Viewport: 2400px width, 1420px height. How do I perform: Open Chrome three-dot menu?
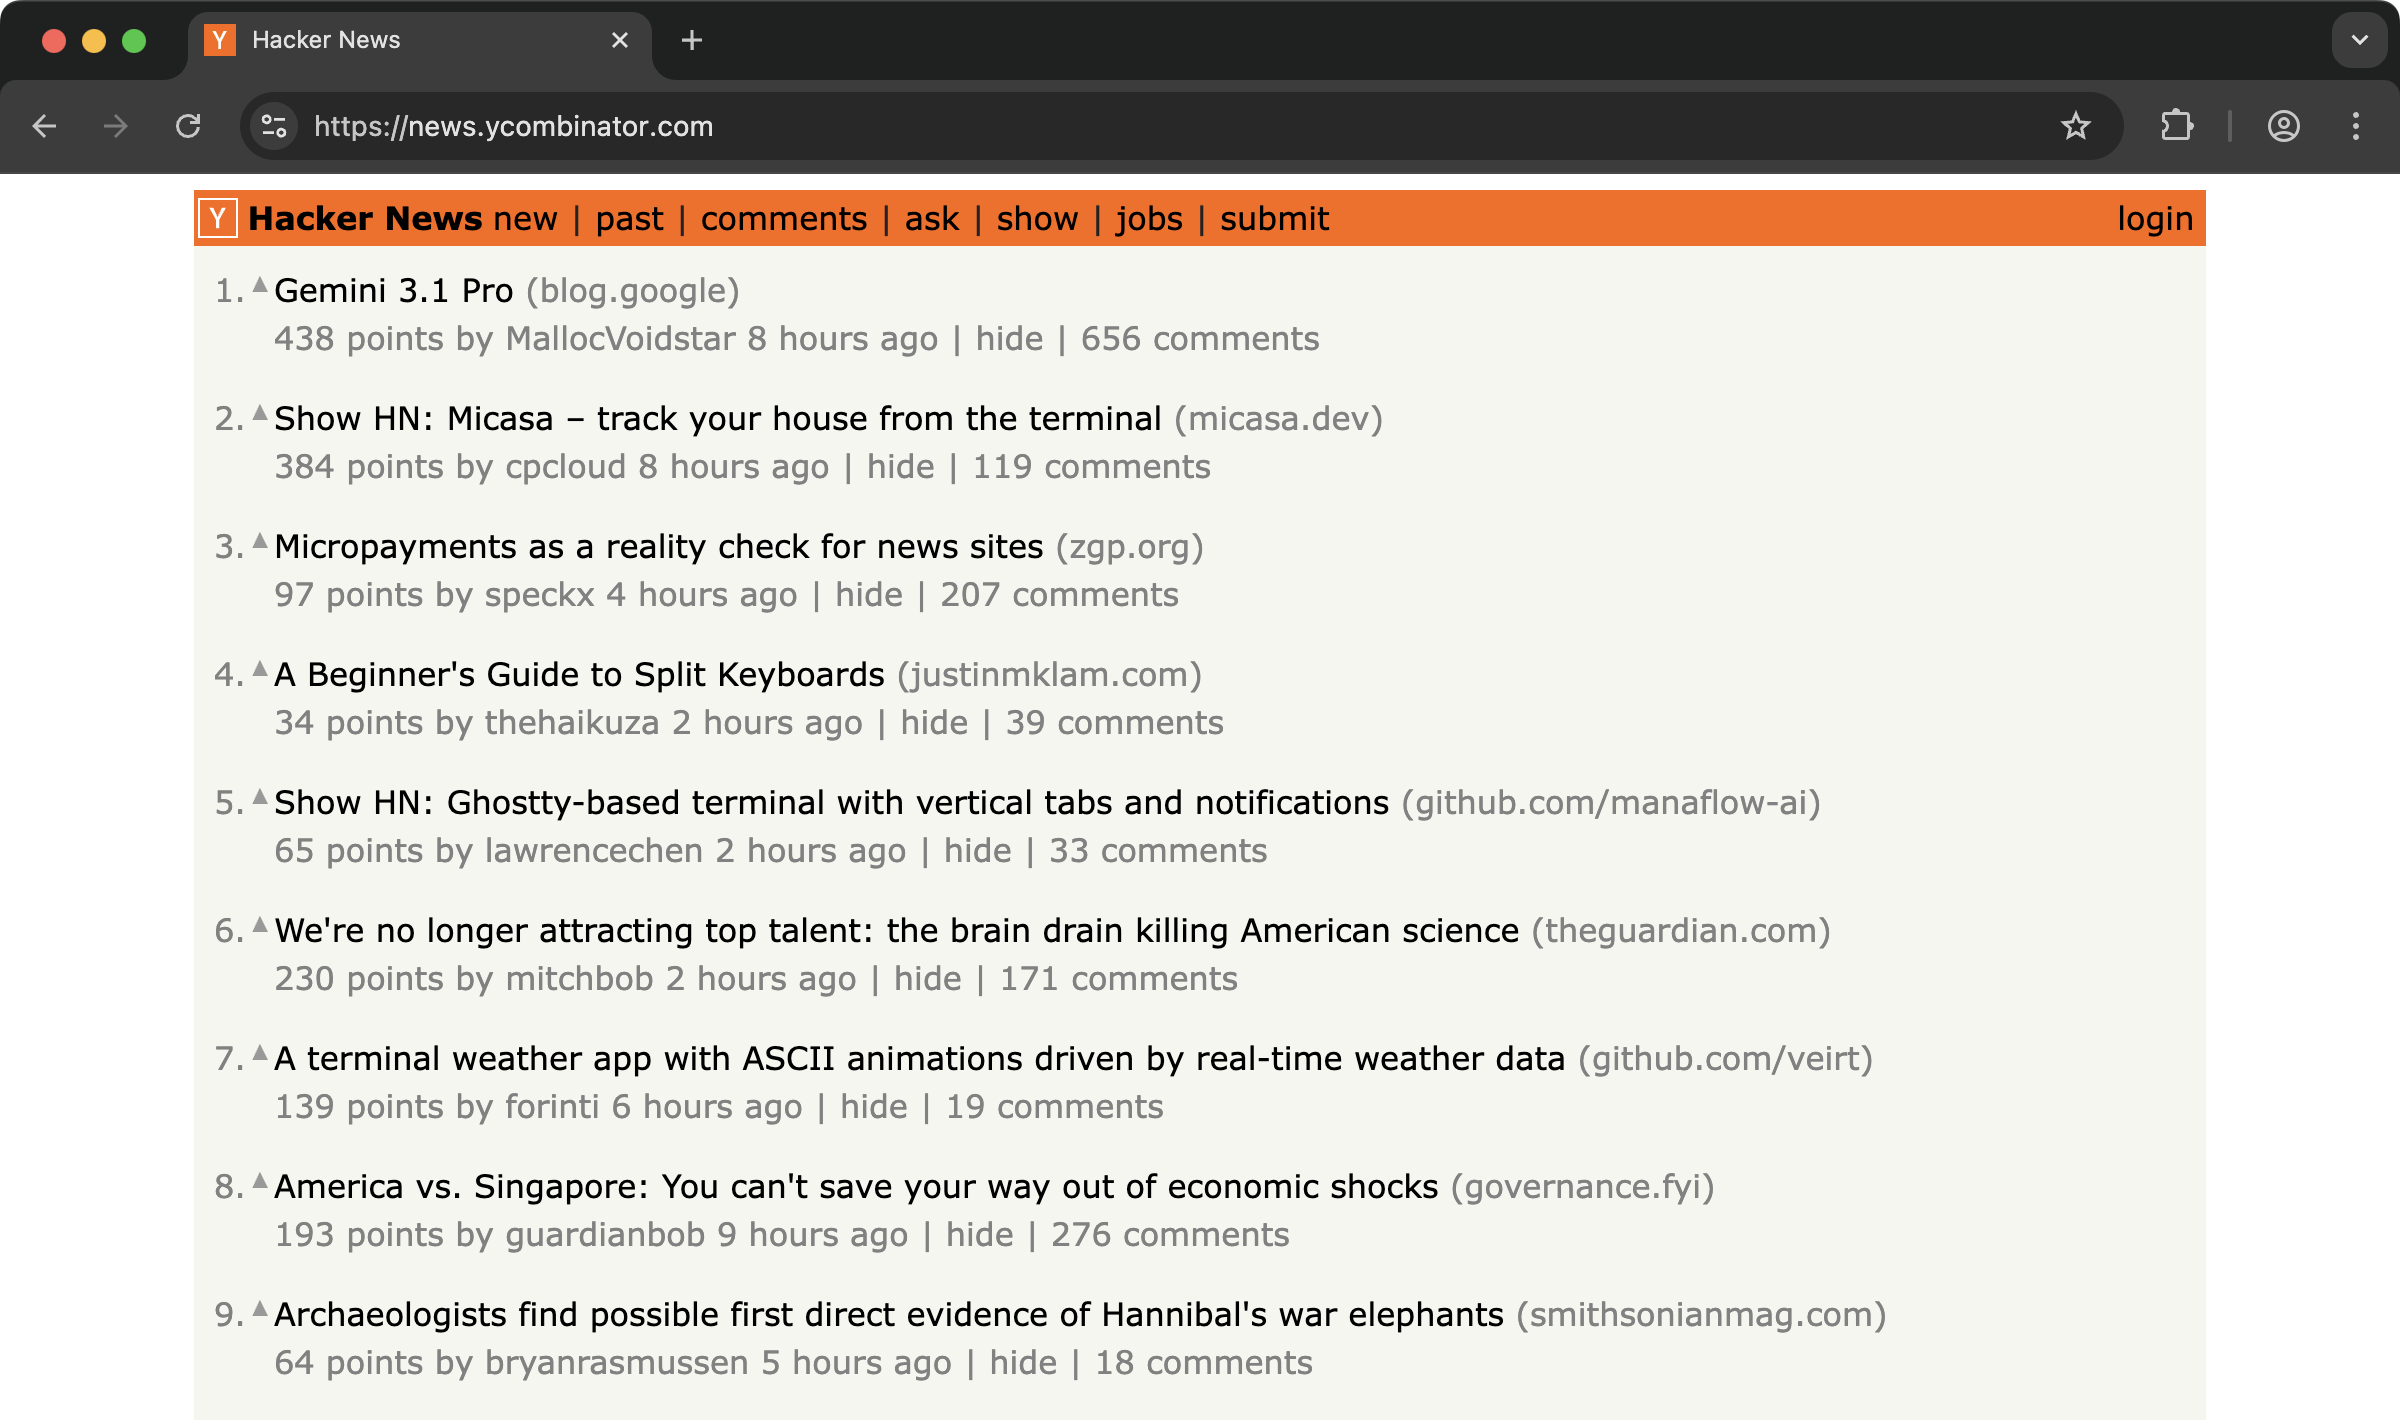pos(2356,126)
